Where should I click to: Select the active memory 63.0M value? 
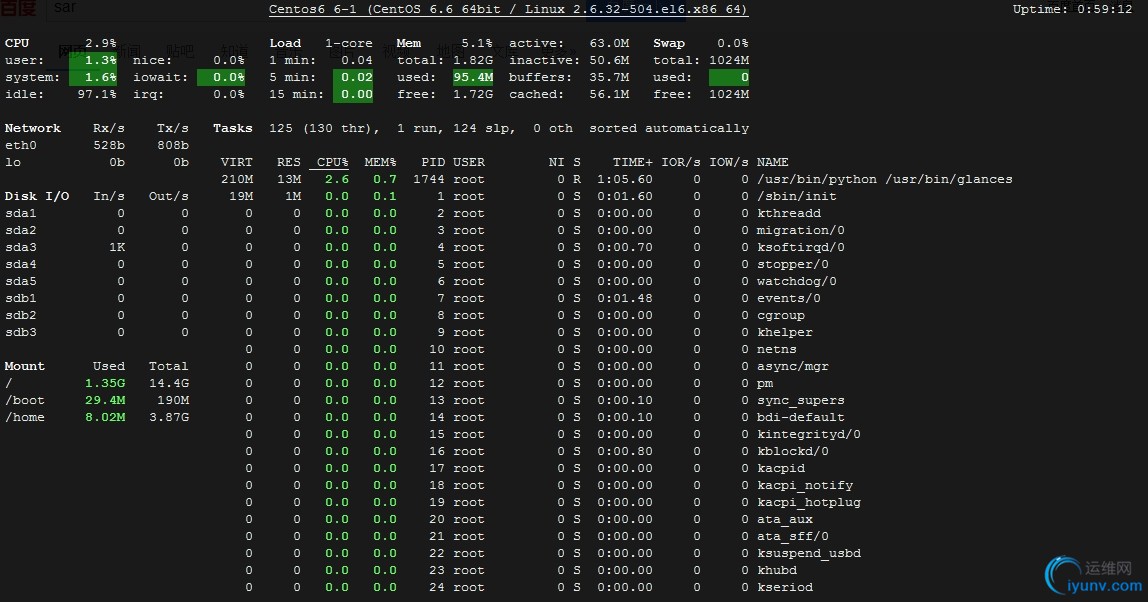point(609,43)
